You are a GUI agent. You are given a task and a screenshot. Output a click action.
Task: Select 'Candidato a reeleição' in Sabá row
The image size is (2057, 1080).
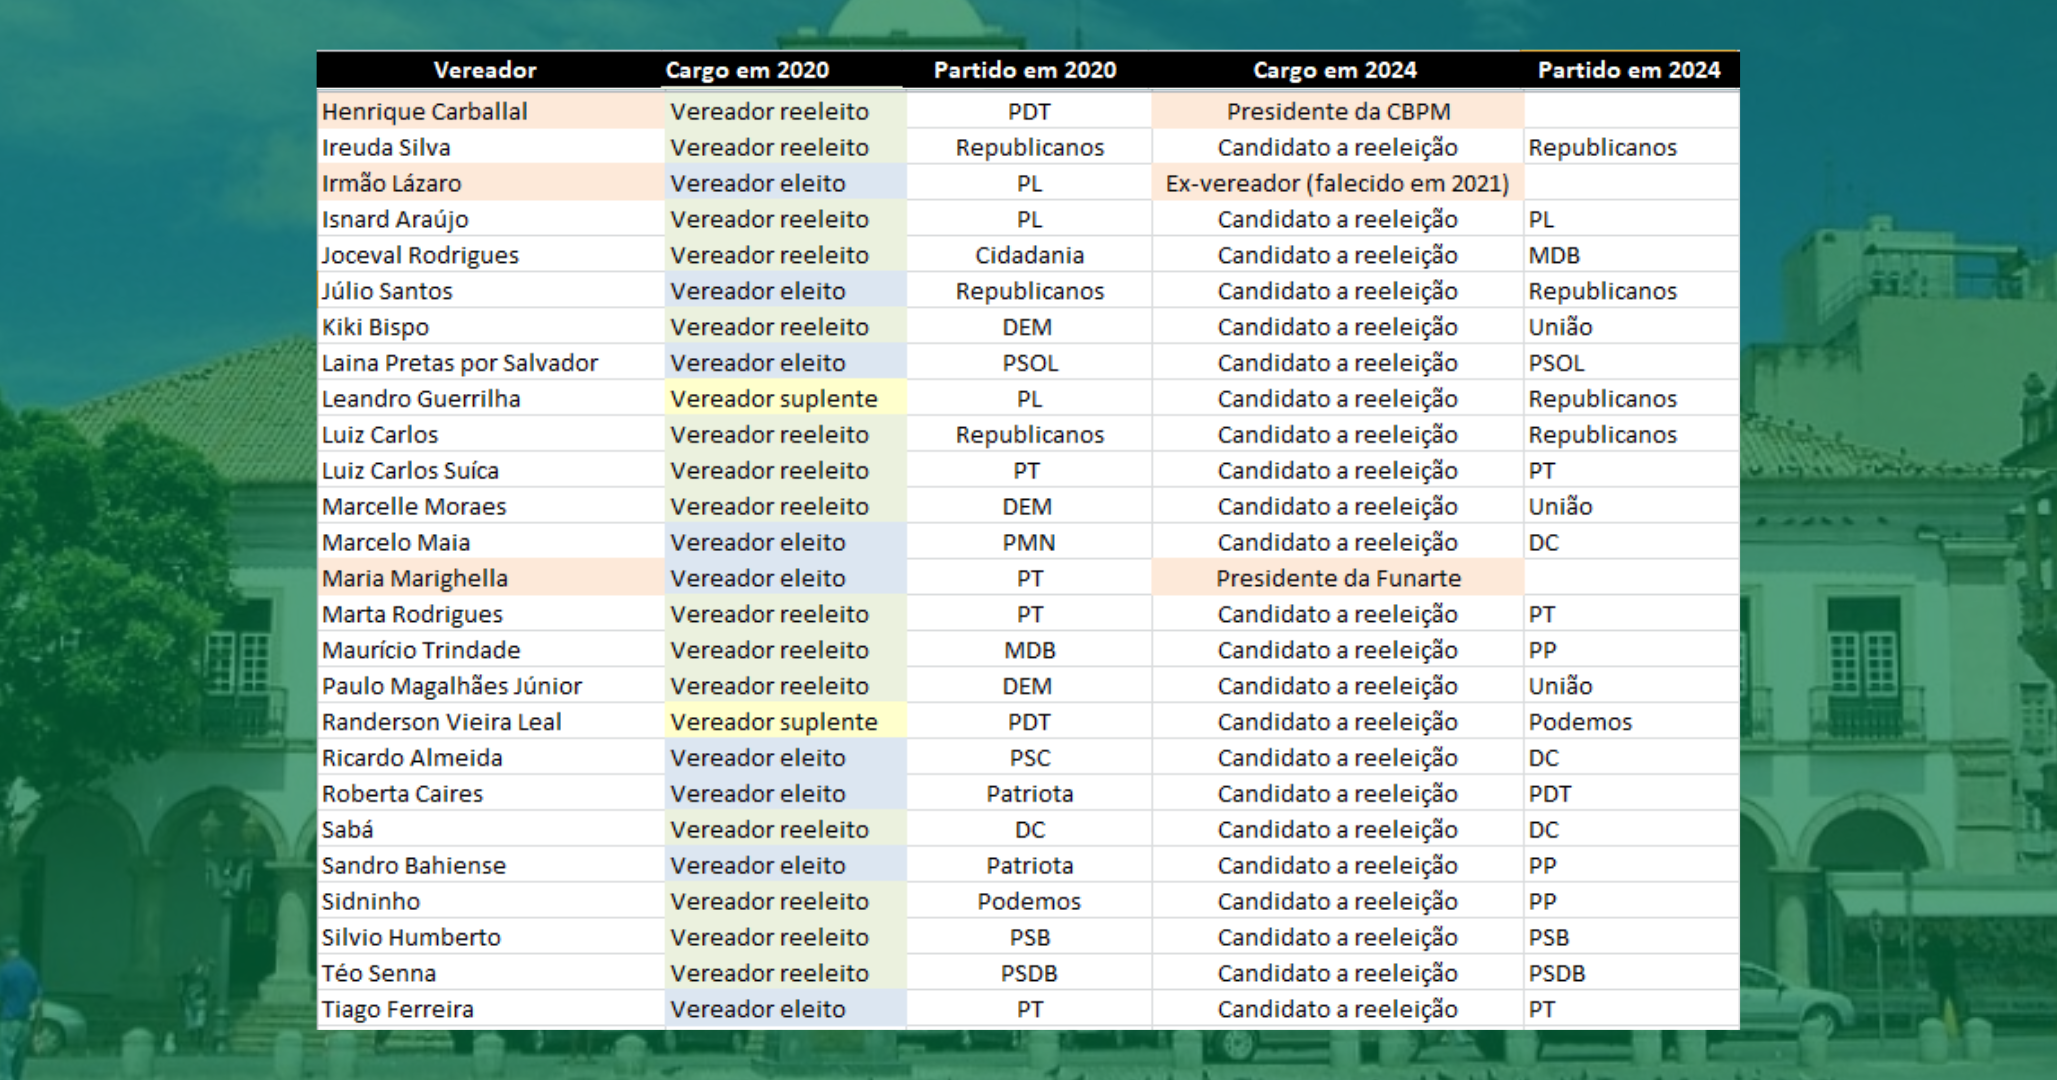pos(1338,831)
